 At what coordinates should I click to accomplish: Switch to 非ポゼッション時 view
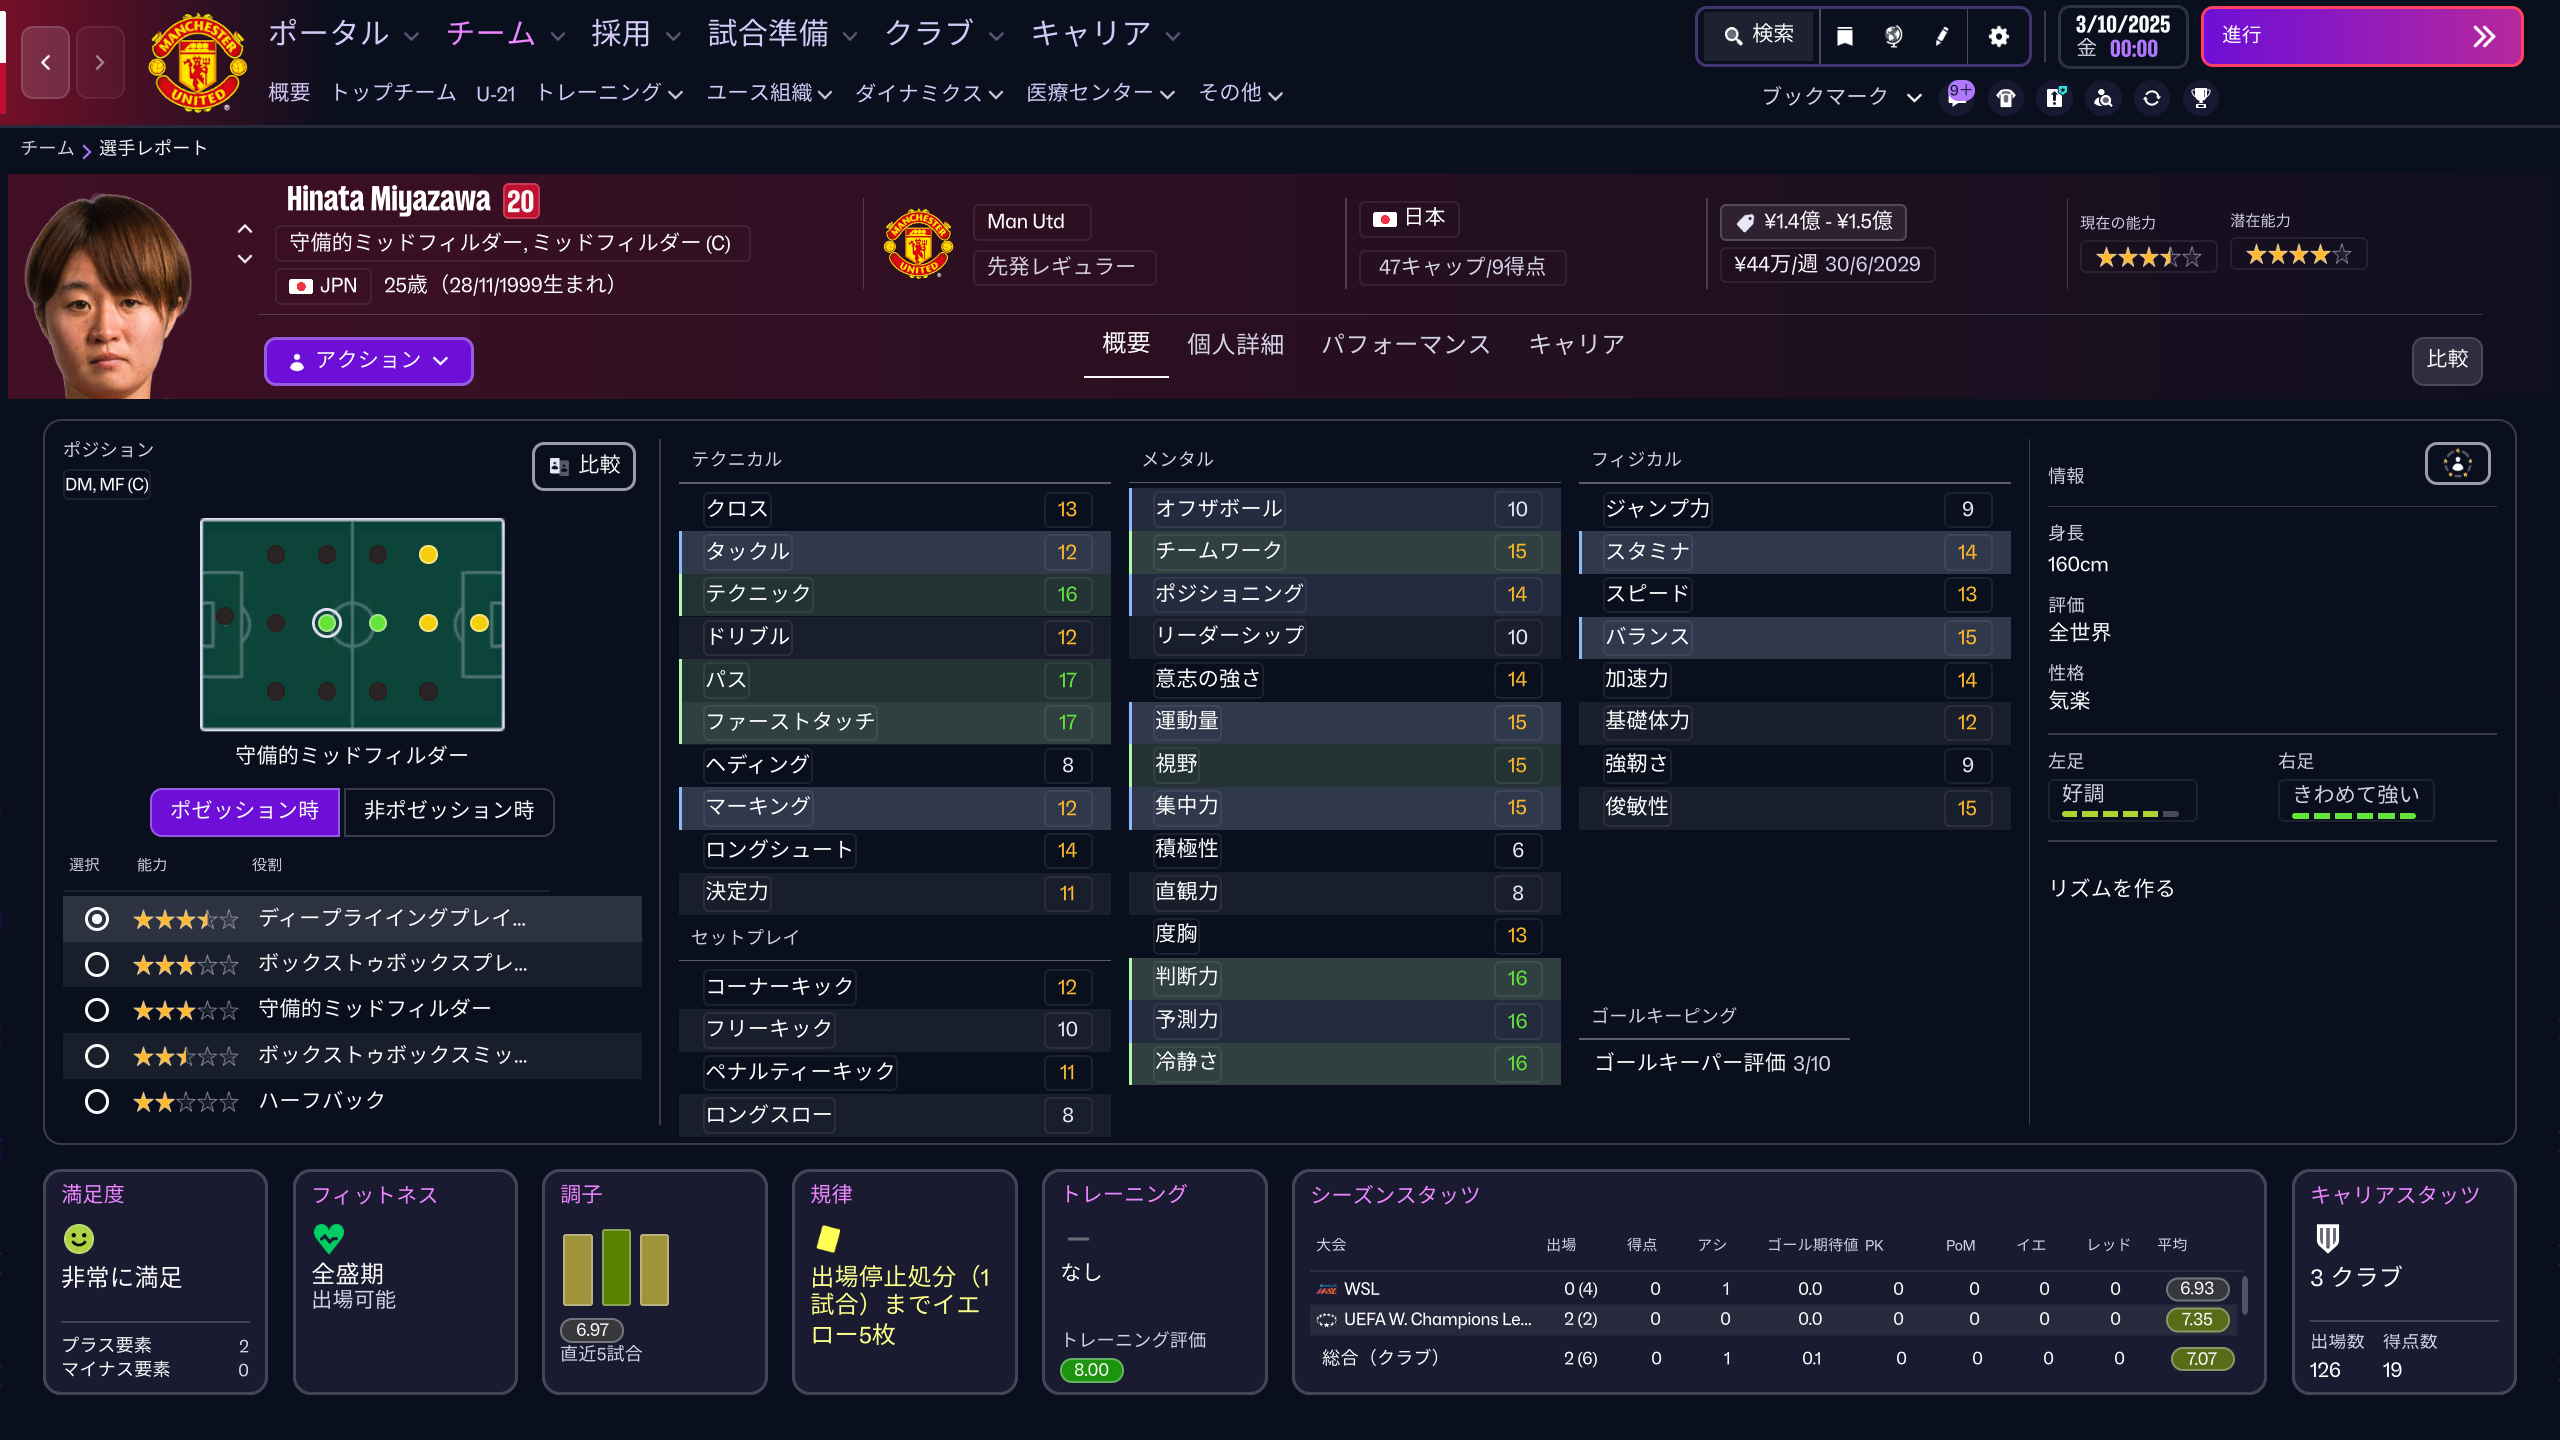pyautogui.click(x=448, y=812)
